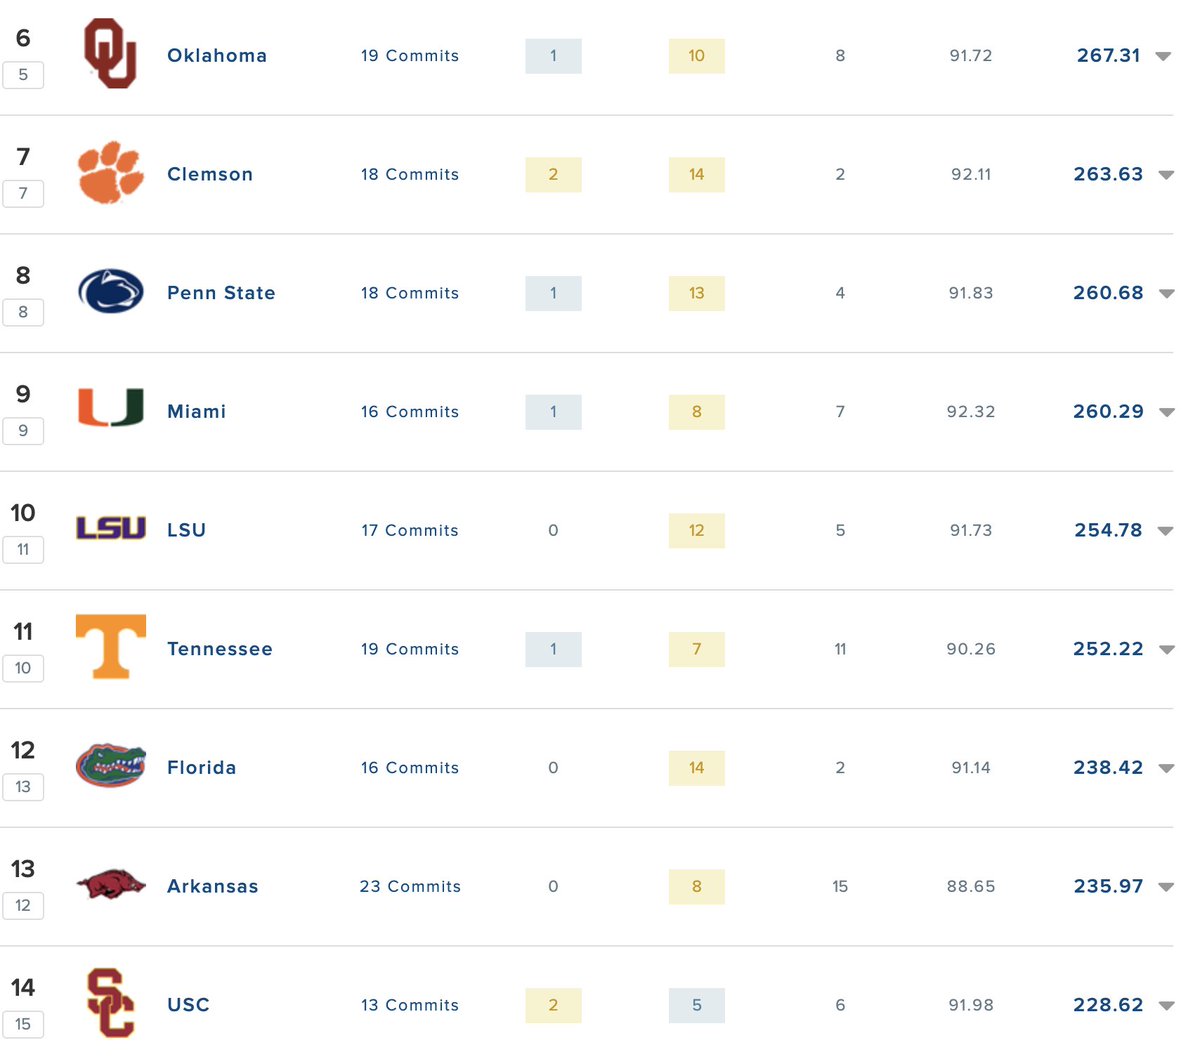Click the Clemson tiger paw logo
Screen dimensions: 1200x1059
click(x=111, y=172)
